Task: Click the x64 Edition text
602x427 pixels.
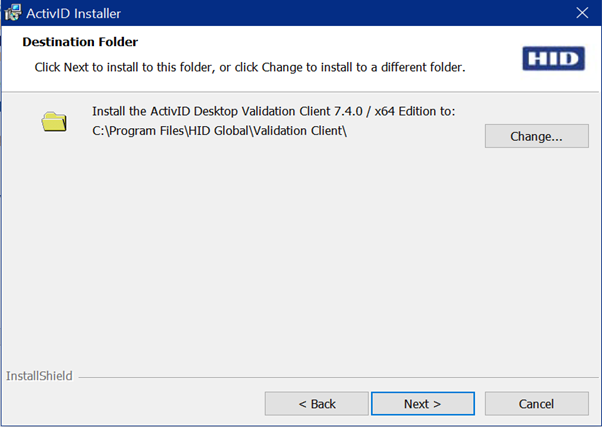Action: 407,111
